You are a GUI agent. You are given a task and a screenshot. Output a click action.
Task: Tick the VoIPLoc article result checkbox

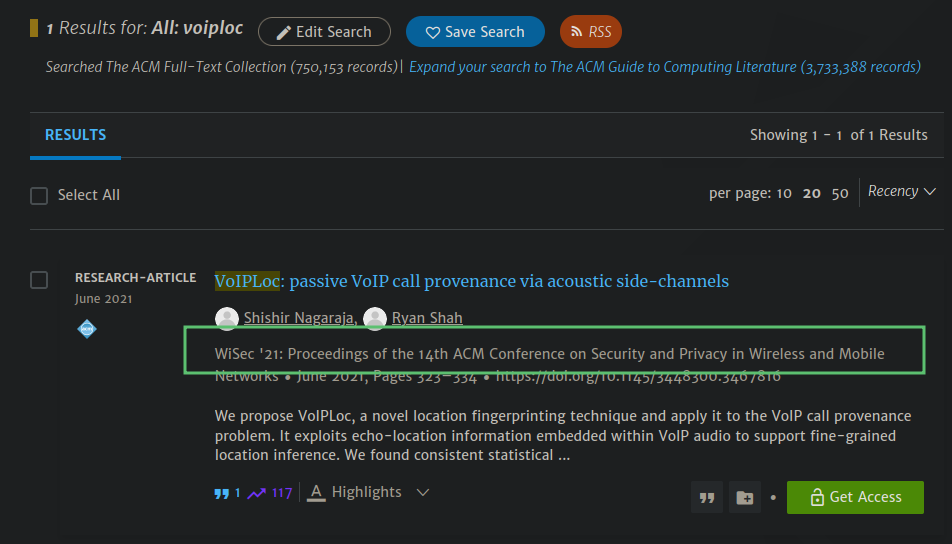(39, 280)
